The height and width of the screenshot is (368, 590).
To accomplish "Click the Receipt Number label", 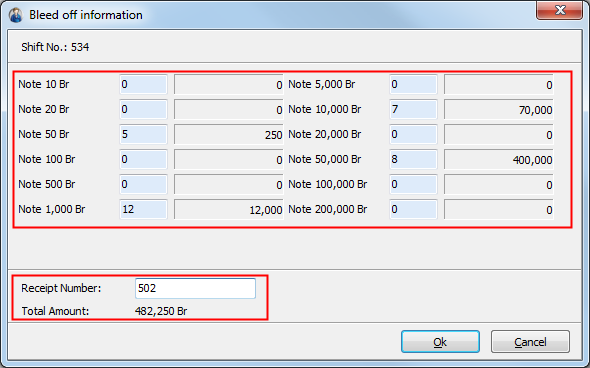I will point(61,288).
